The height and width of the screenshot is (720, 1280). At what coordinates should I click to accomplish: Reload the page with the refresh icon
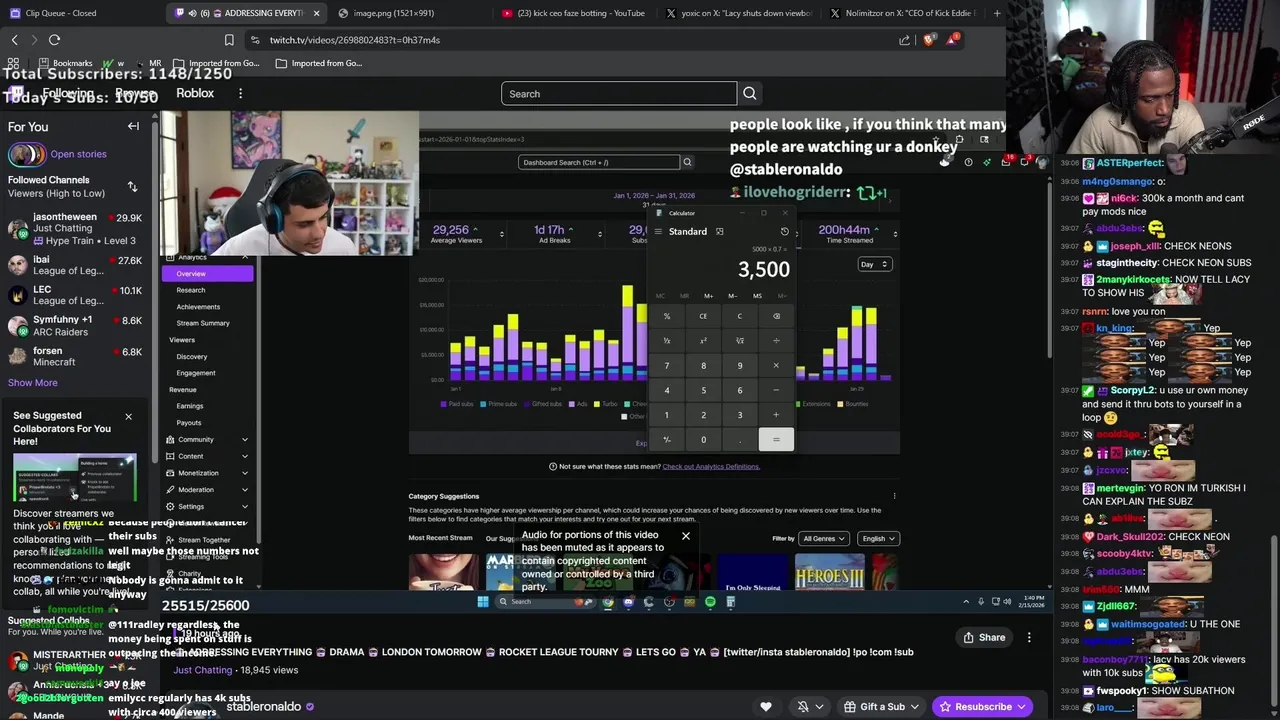(54, 40)
